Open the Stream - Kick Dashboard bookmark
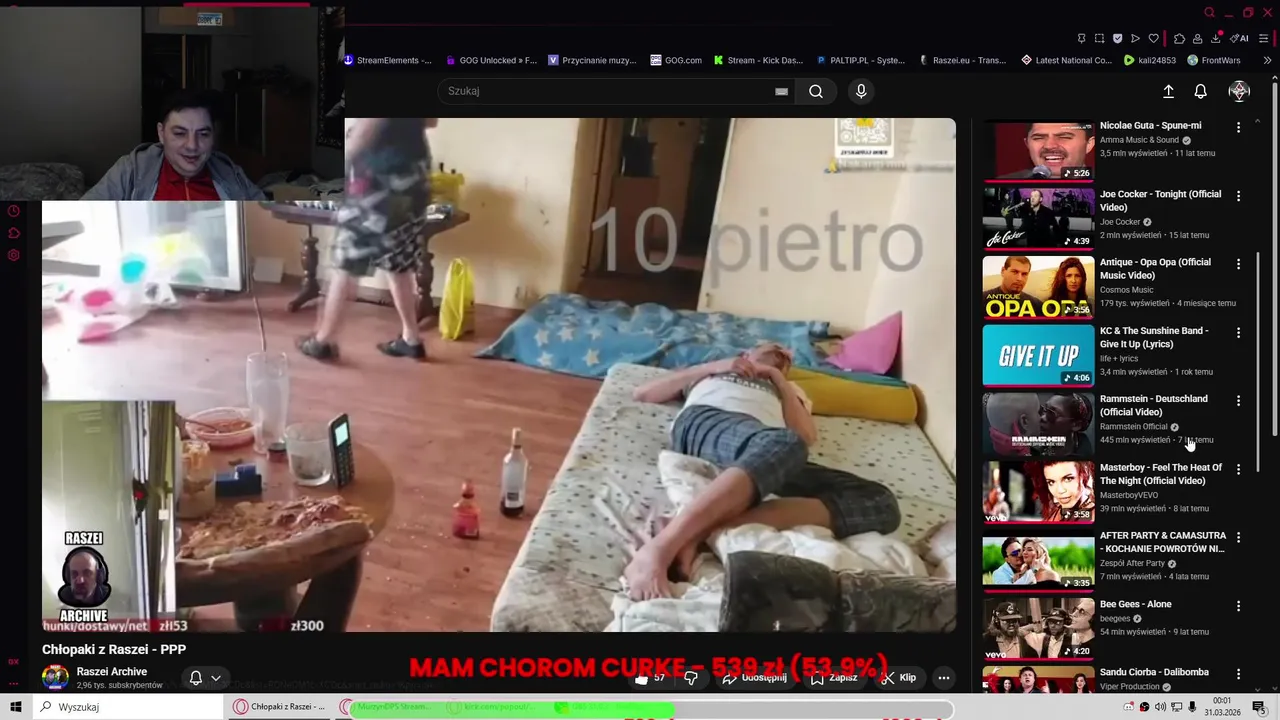 click(x=758, y=60)
